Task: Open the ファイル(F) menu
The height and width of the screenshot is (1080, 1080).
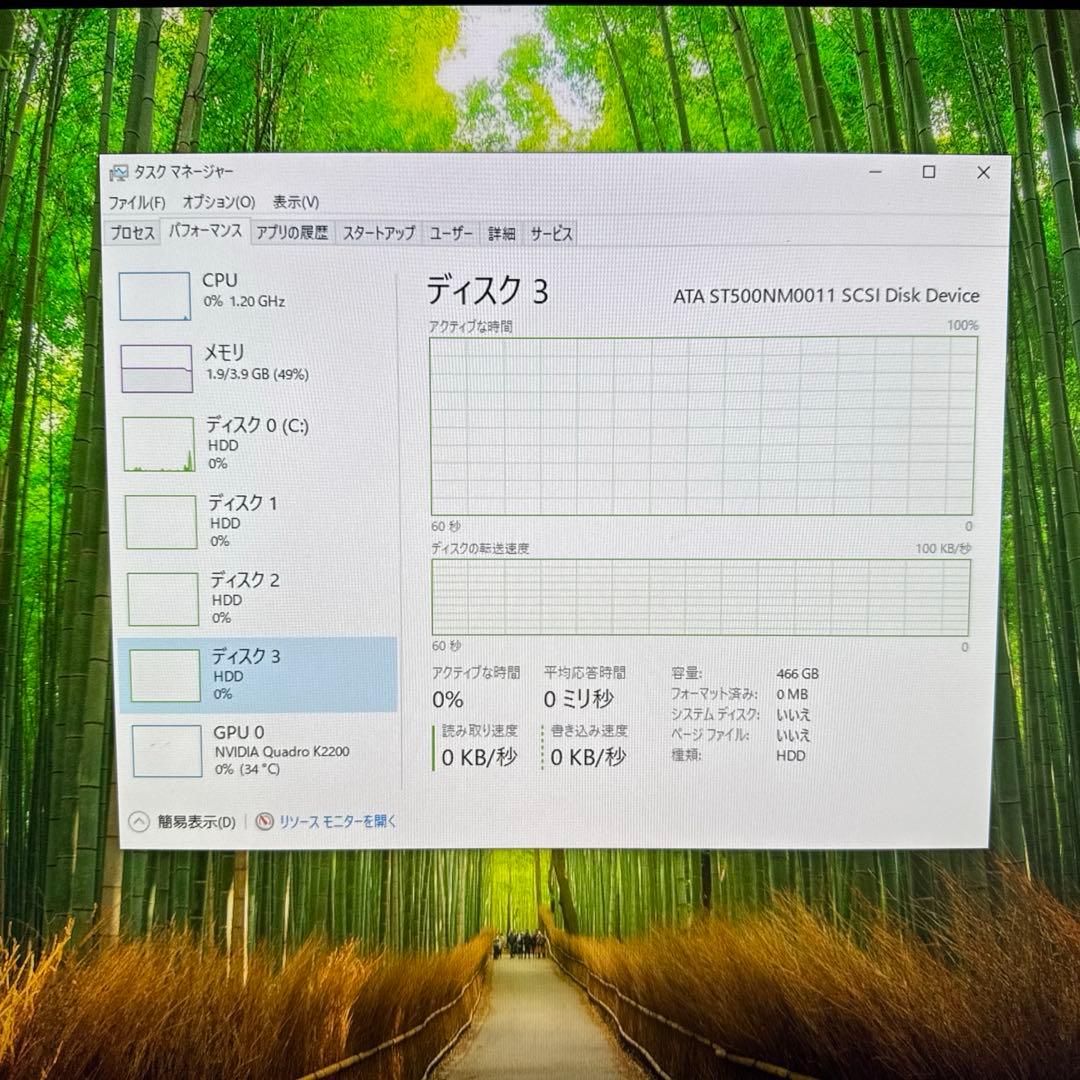Action: [138, 202]
